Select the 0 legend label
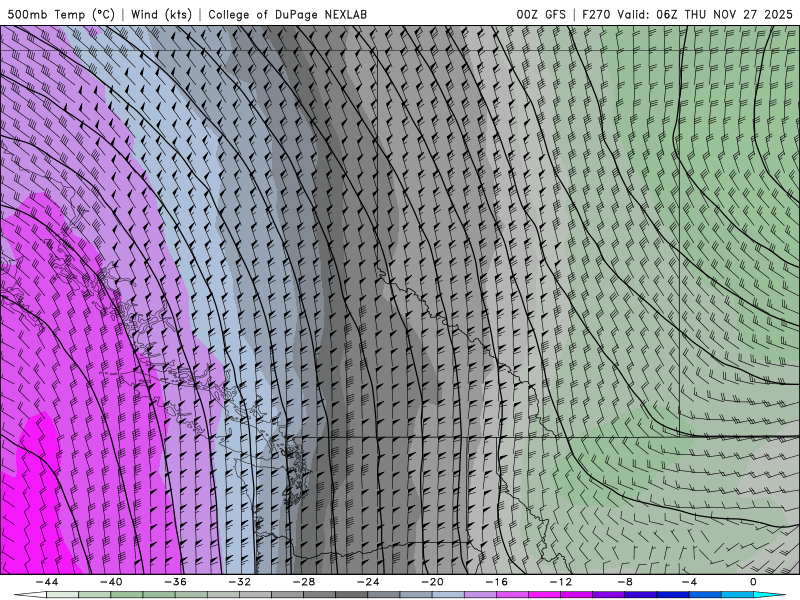This screenshot has height=600, width=800. [753, 582]
